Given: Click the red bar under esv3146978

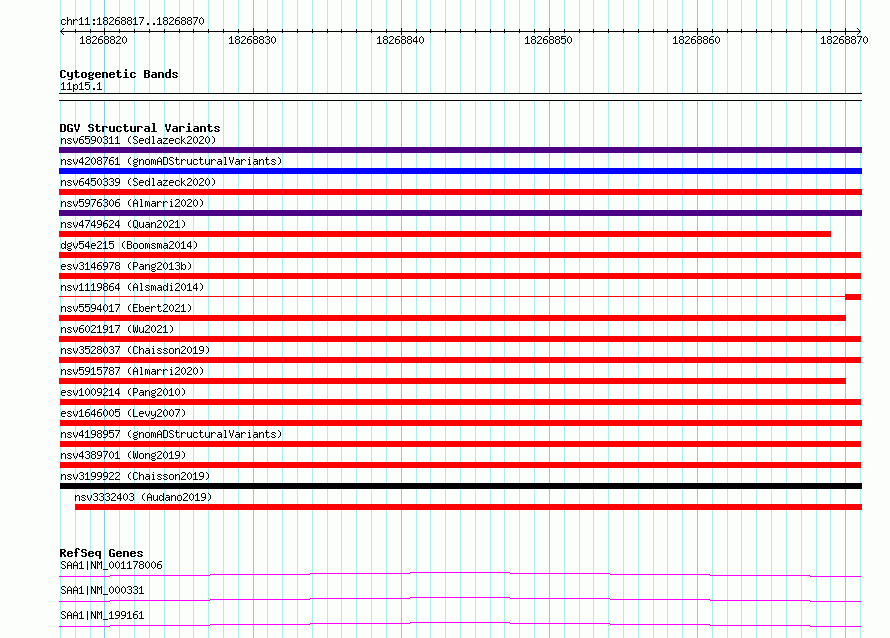Looking at the screenshot, I should coord(460,276).
